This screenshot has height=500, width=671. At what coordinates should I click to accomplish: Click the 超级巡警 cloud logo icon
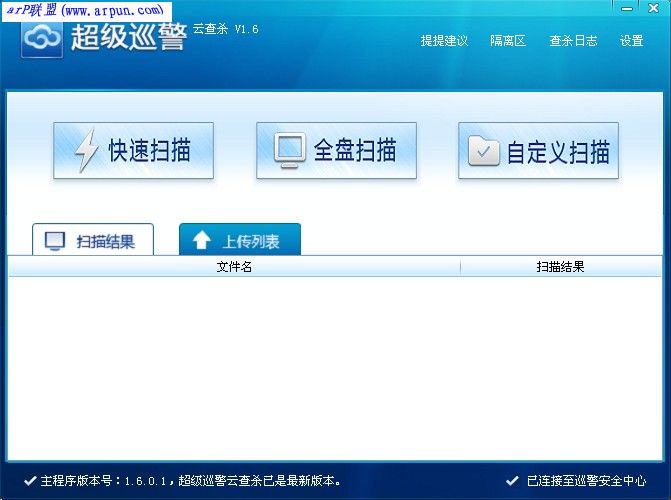coord(43,38)
